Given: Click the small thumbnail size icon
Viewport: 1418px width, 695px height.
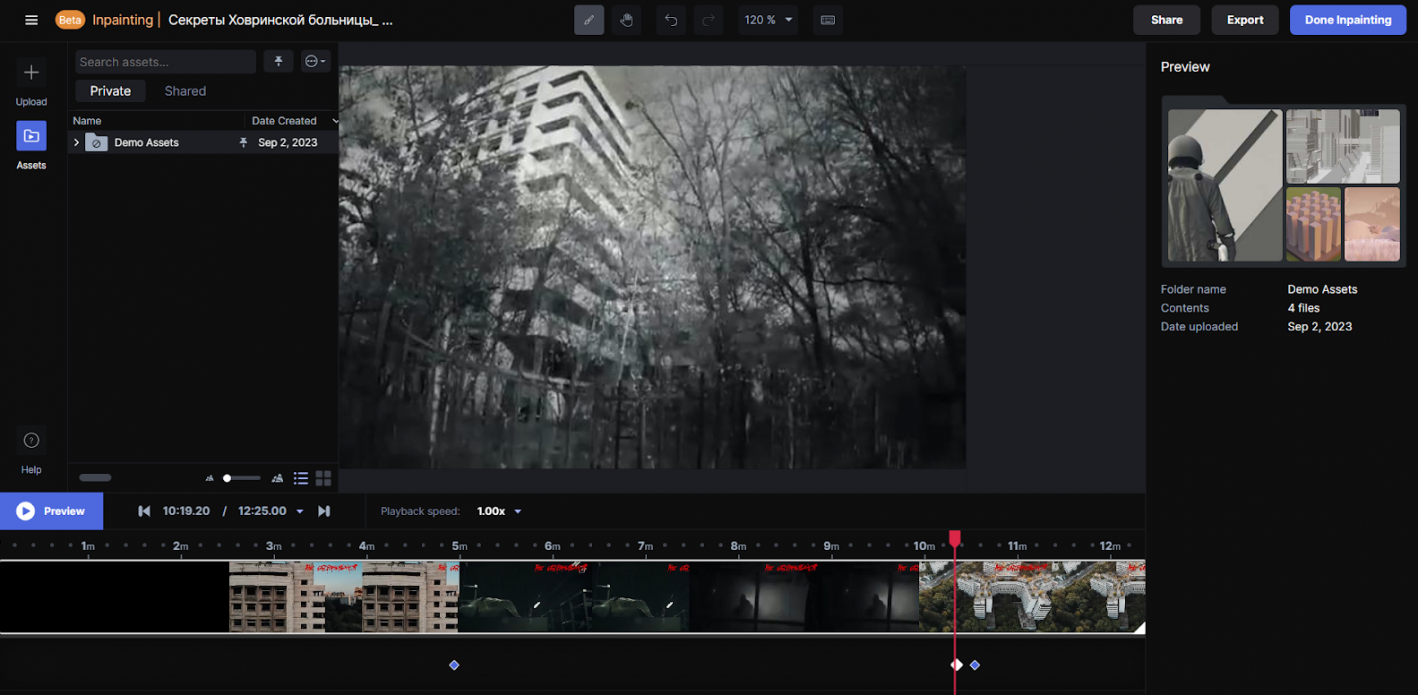Looking at the screenshot, I should [x=210, y=479].
